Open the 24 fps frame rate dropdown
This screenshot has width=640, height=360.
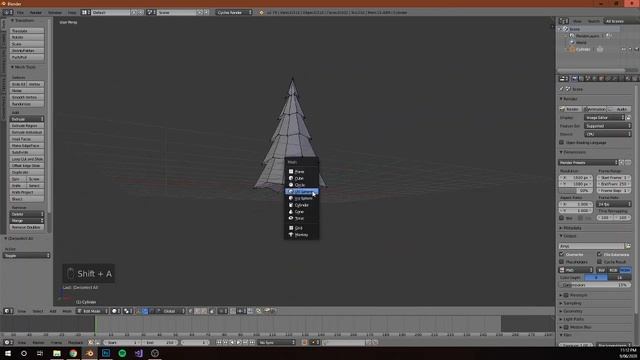tap(614, 204)
